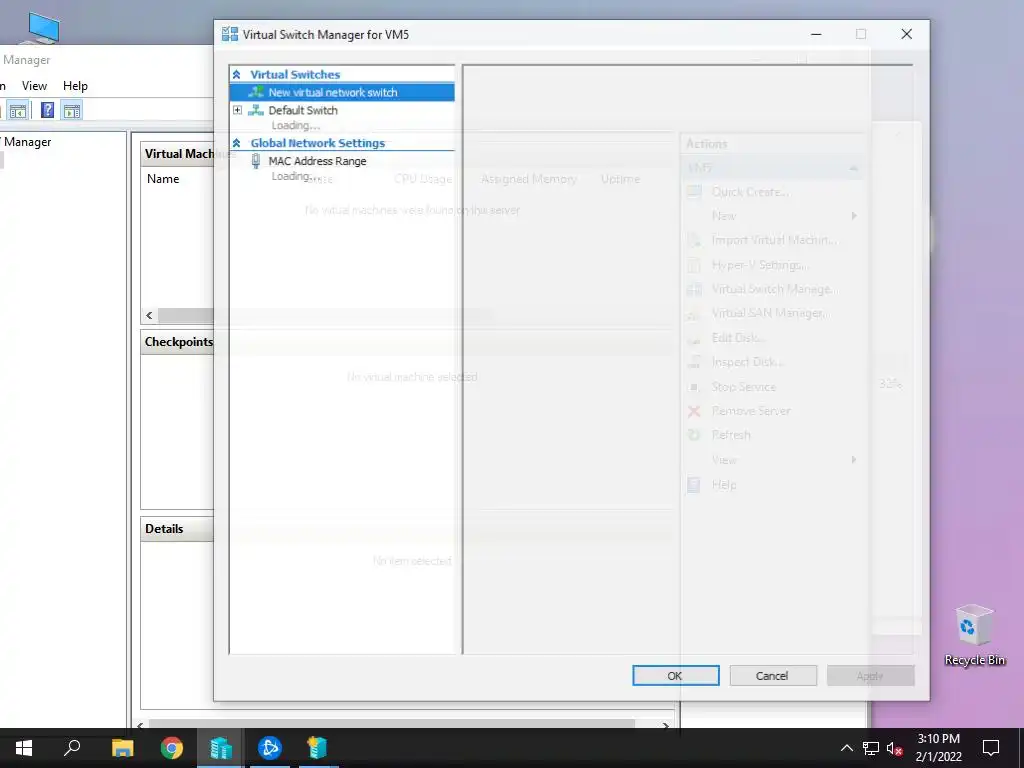The image size is (1024, 768).
Task: Open taskbar Search
Action: click(72, 747)
